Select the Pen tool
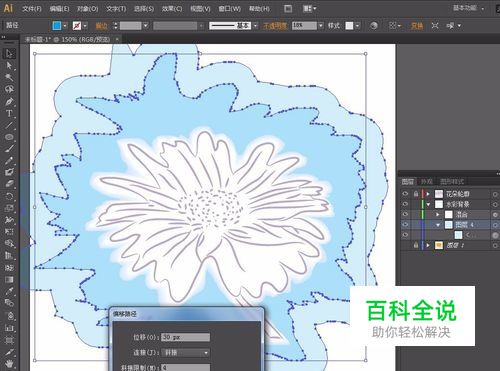Image resolution: width=500 pixels, height=371 pixels. click(9, 101)
